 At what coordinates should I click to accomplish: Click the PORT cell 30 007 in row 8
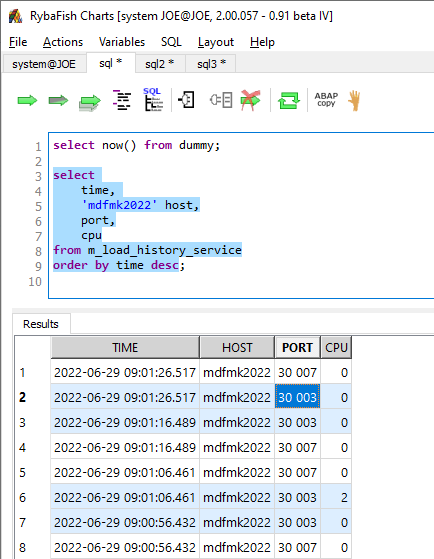click(297, 547)
